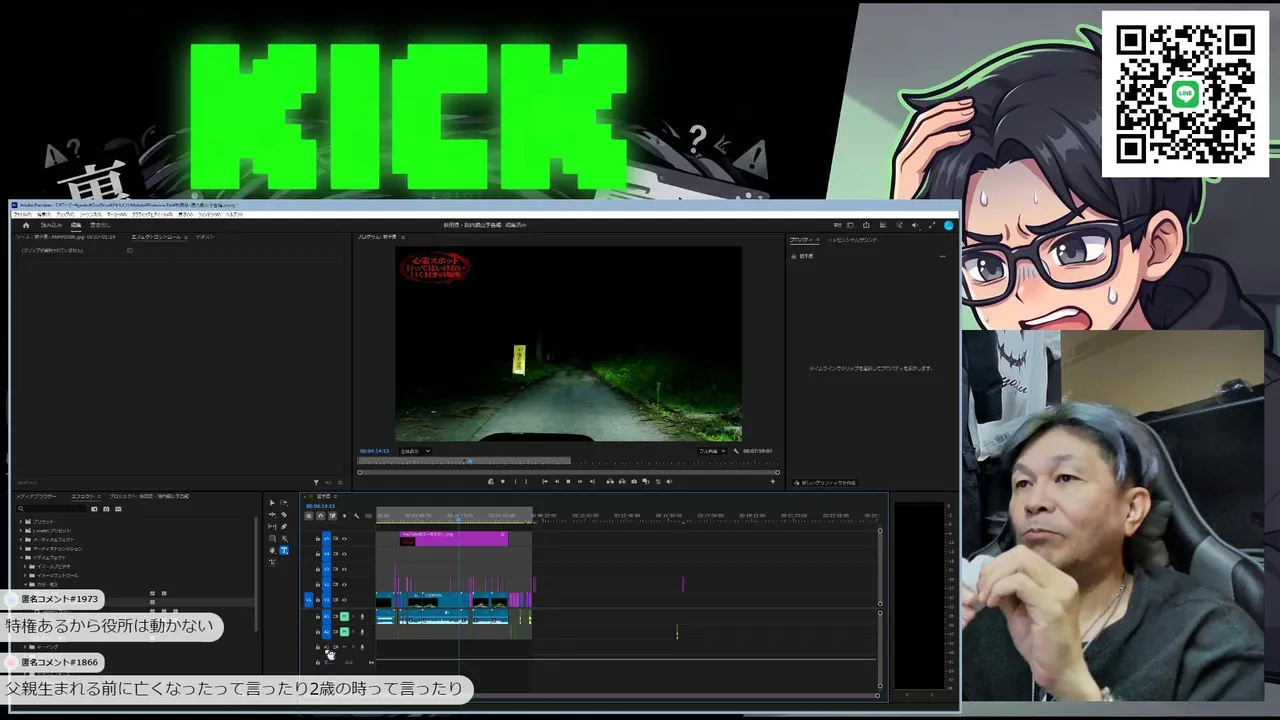1280x720 pixels.
Task: Select the Hand tool
Action: click(x=272, y=551)
